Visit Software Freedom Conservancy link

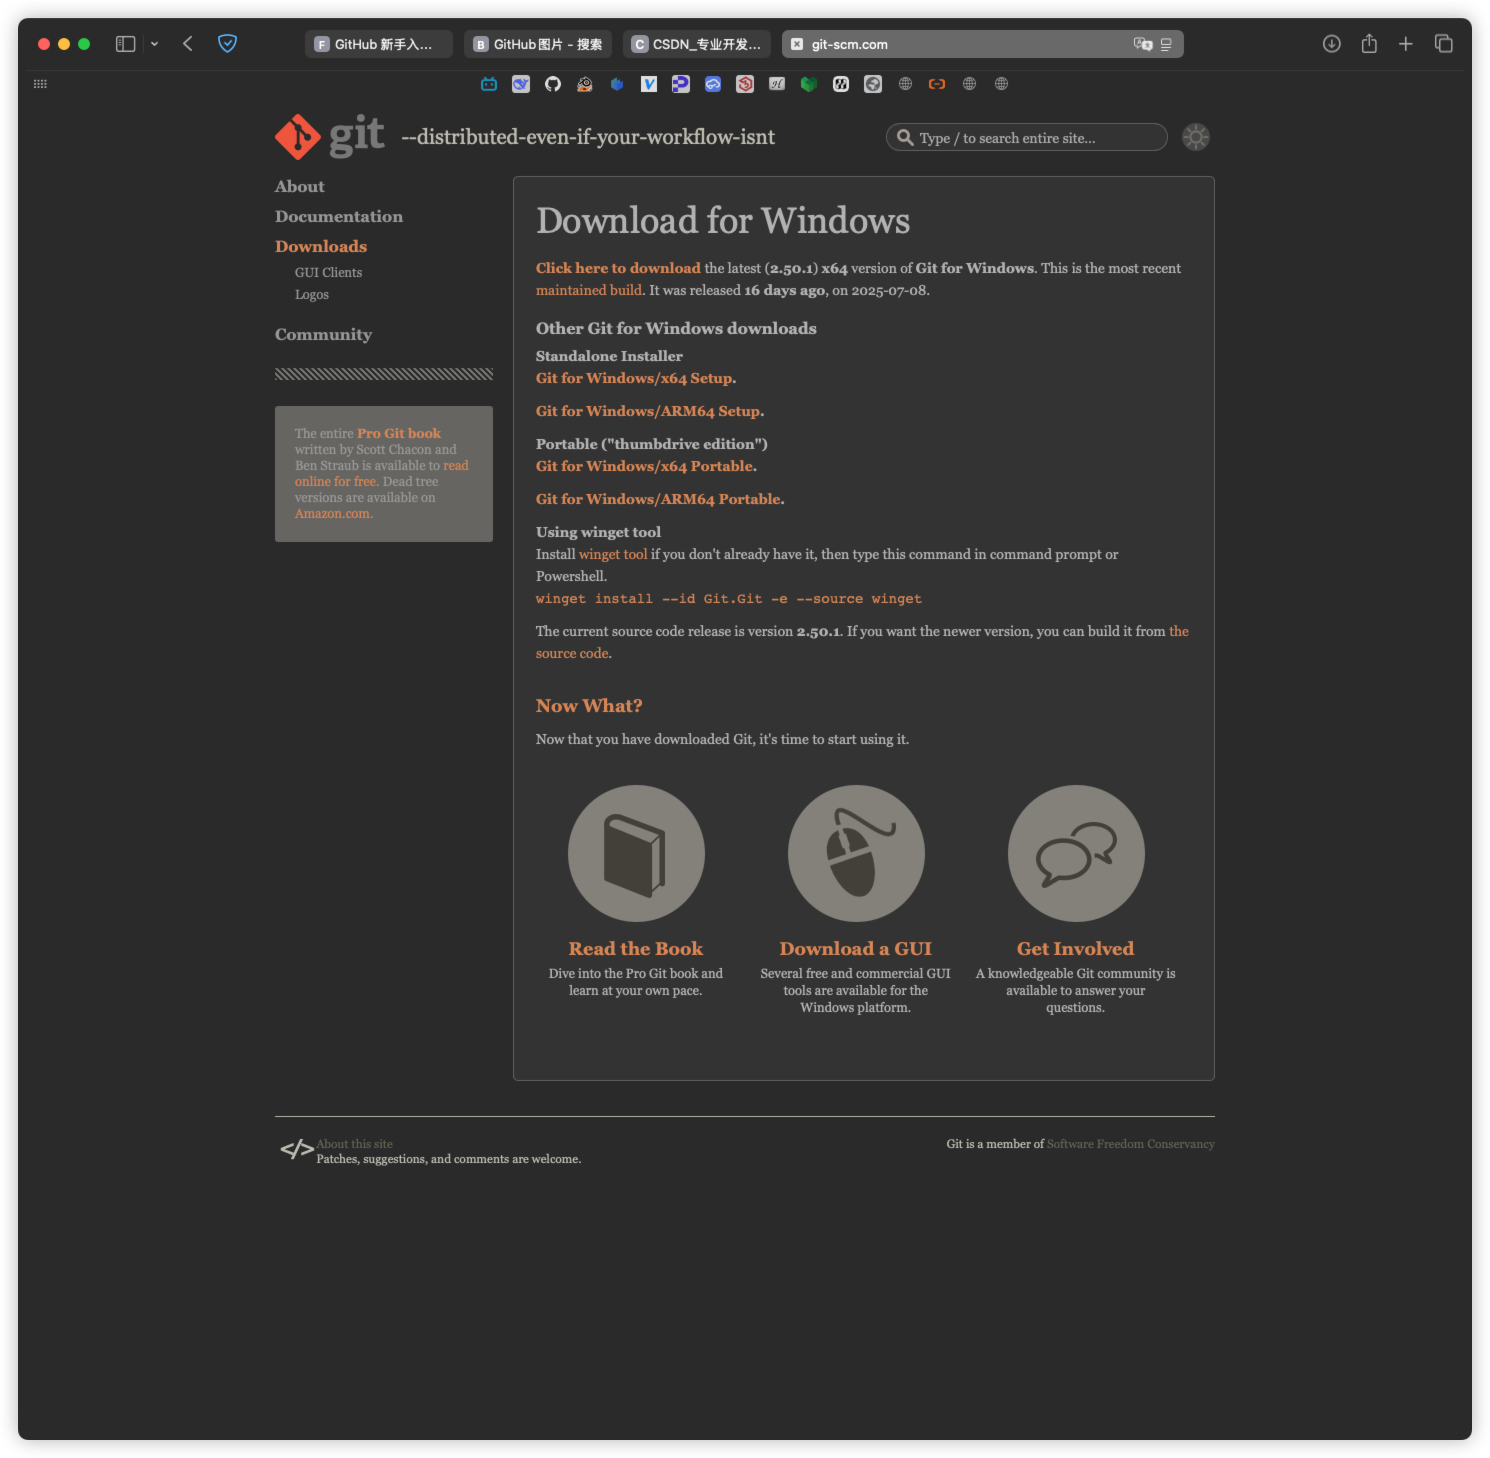[1131, 1144]
